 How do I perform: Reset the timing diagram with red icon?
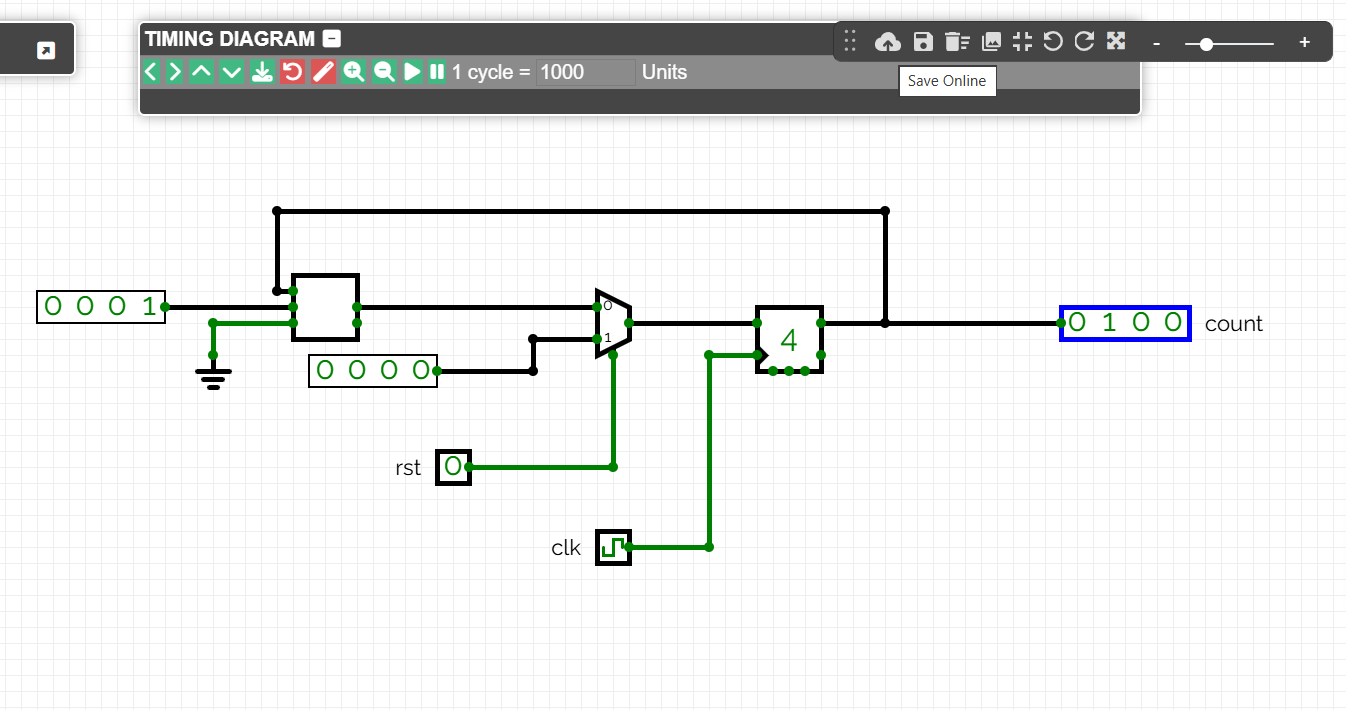[x=292, y=72]
